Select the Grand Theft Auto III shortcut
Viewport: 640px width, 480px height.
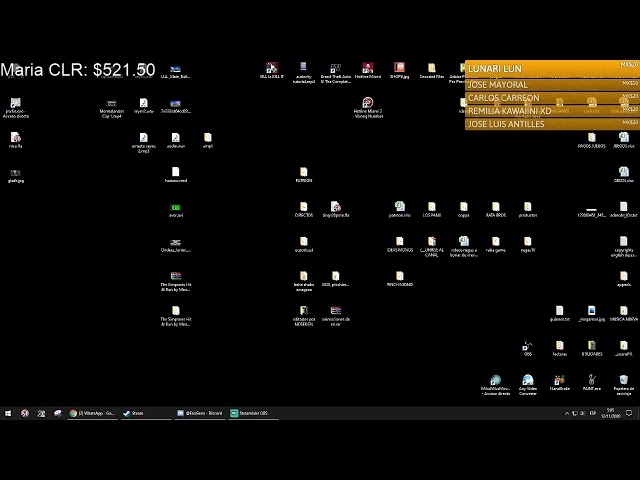336,73
